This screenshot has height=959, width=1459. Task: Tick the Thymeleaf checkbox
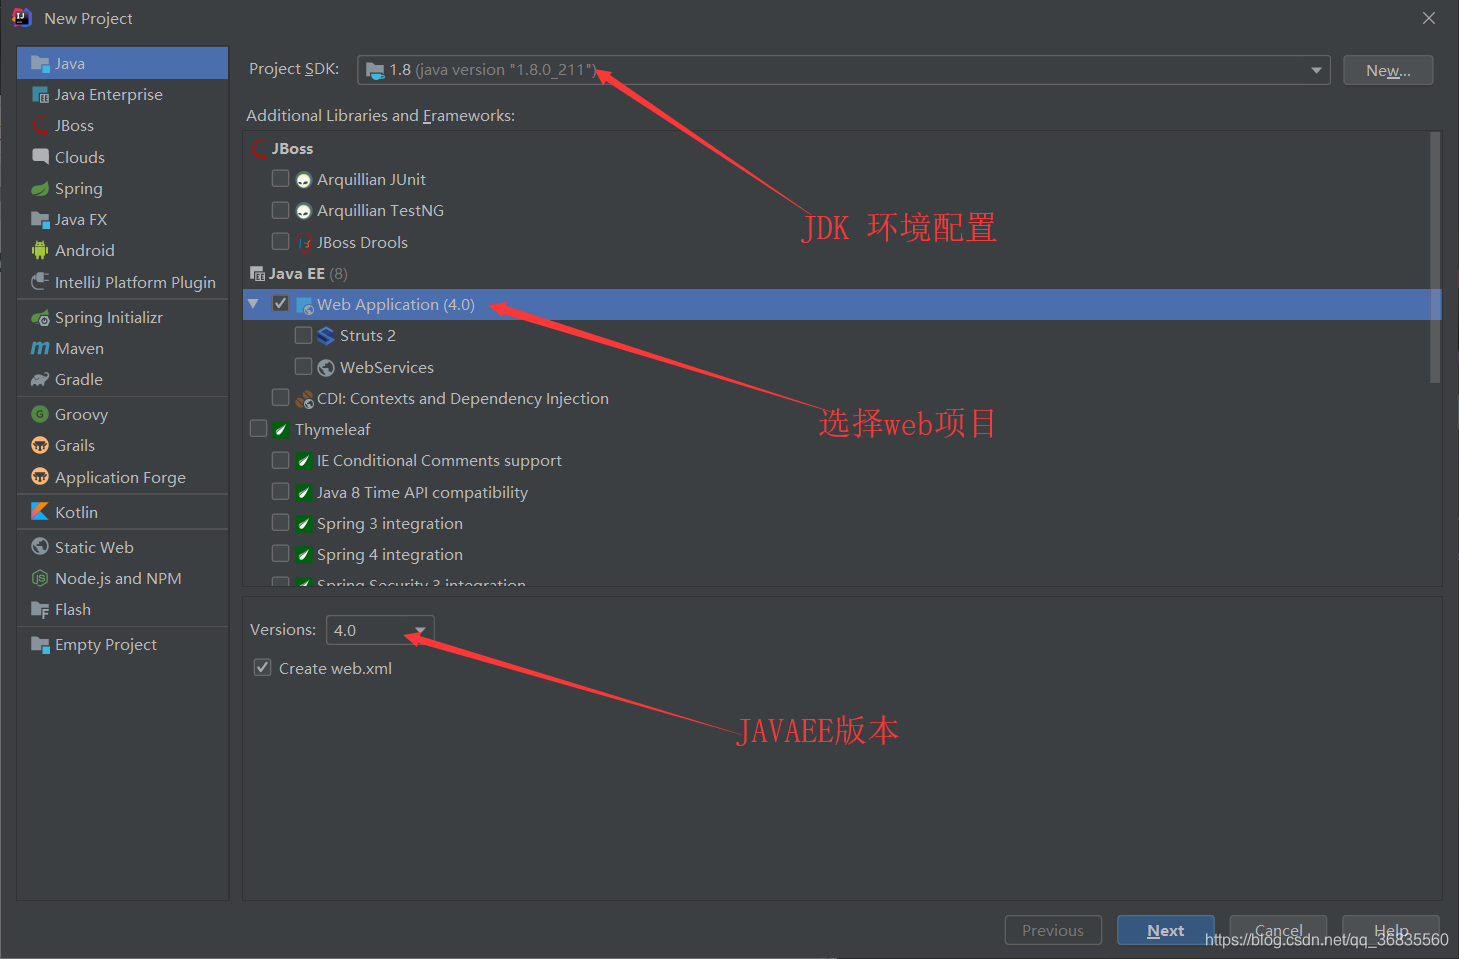pyautogui.click(x=258, y=428)
